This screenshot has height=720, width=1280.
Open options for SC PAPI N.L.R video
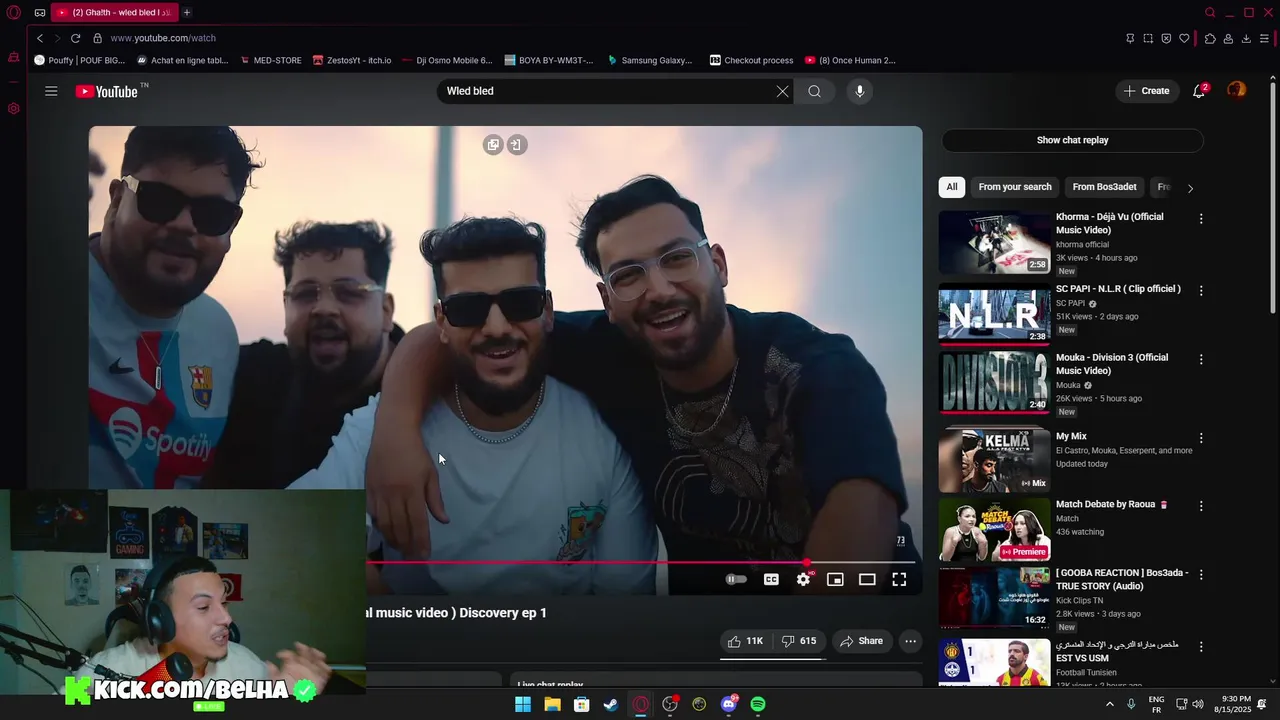(x=1201, y=290)
